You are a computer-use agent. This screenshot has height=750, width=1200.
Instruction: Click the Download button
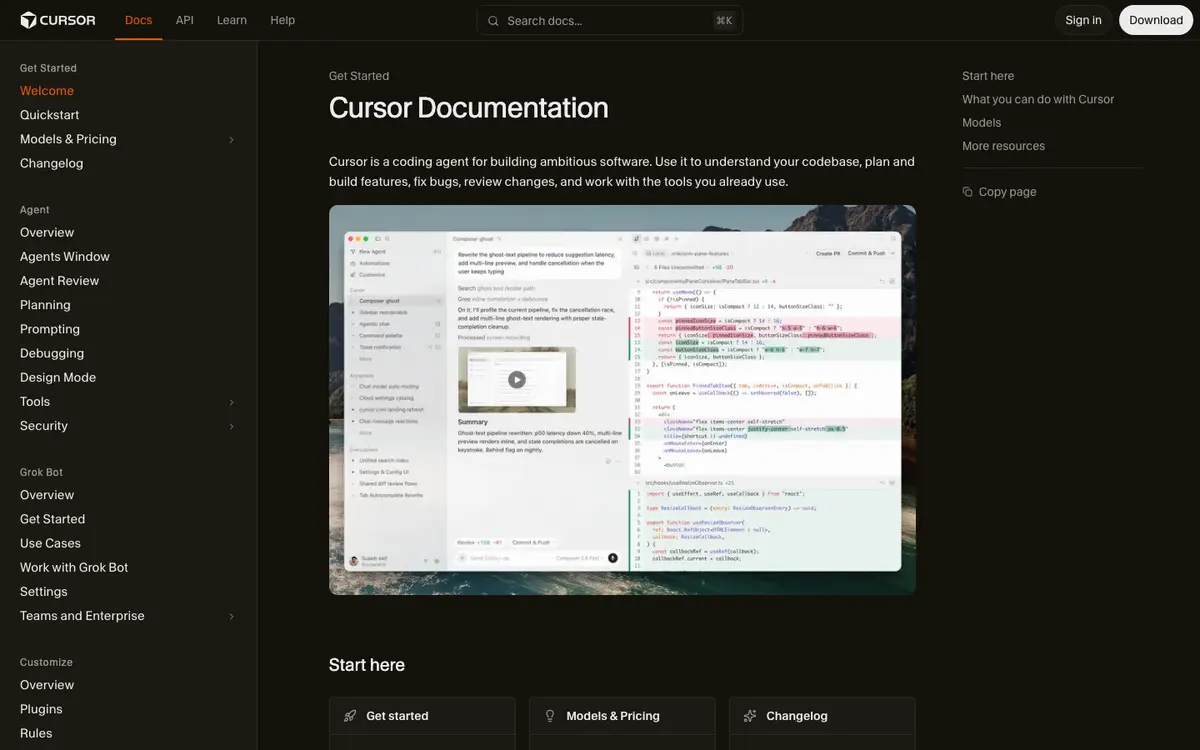click(x=1156, y=20)
